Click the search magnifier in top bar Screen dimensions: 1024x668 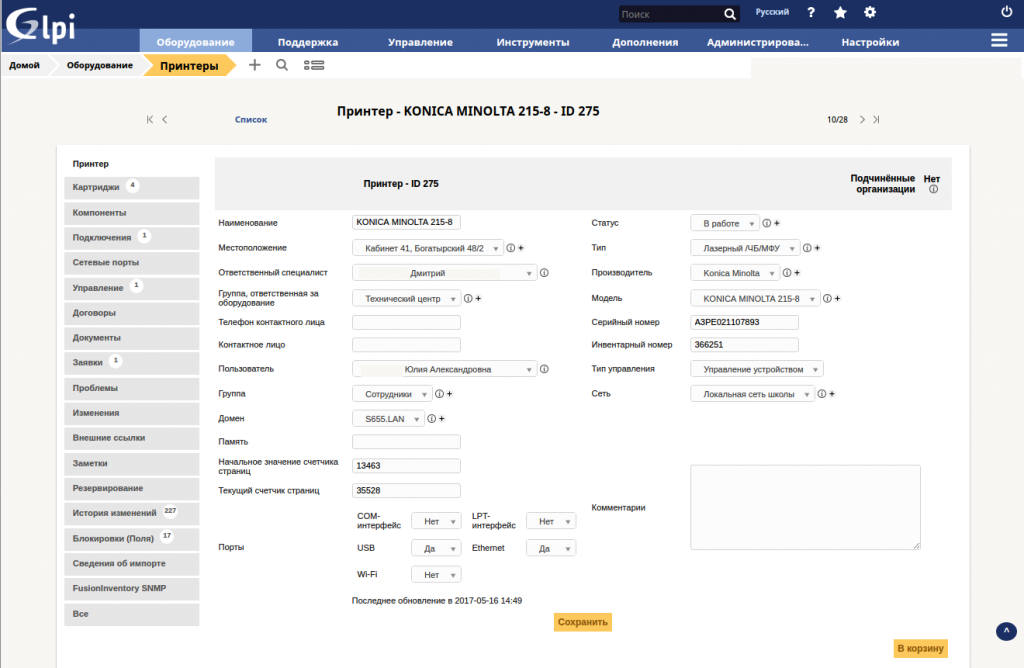[x=729, y=14]
